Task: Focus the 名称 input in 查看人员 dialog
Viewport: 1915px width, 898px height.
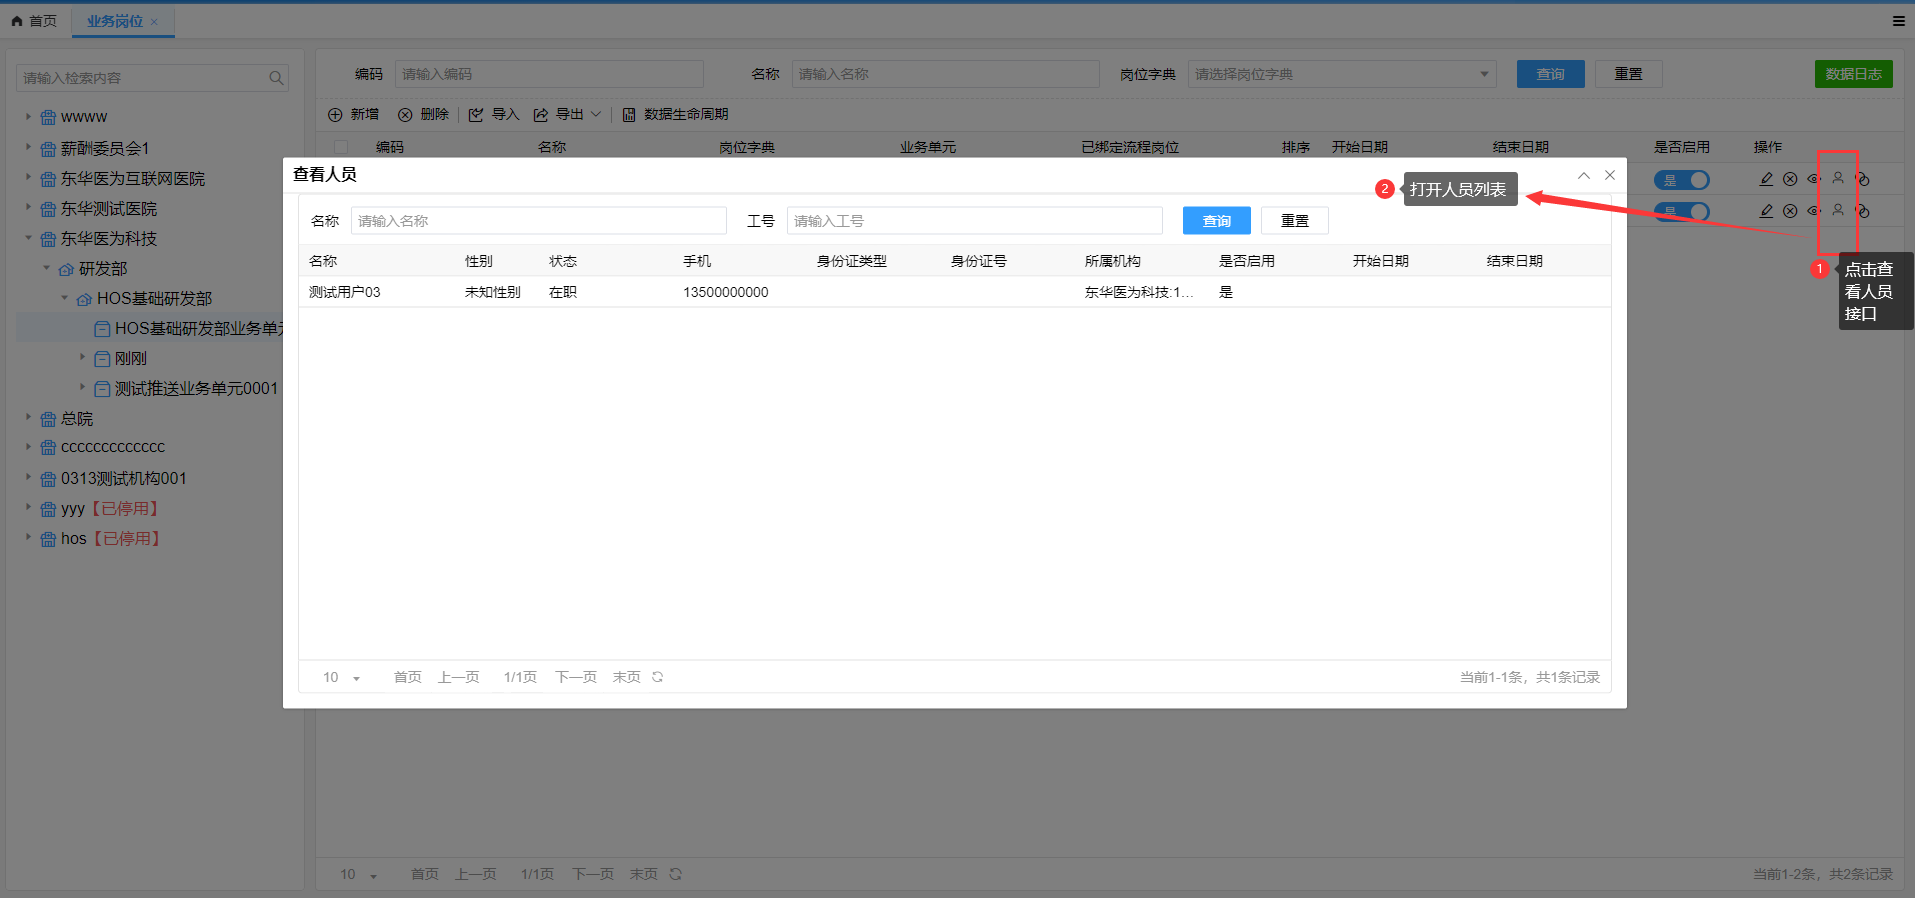Action: pos(538,221)
